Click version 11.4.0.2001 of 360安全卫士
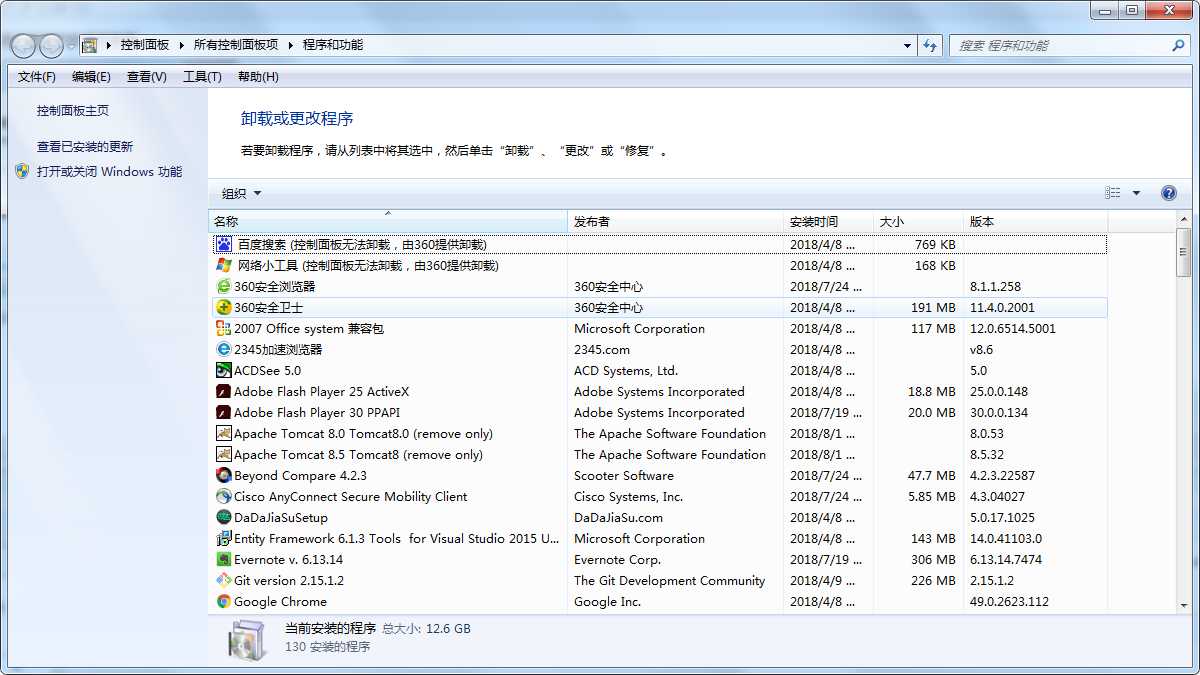This screenshot has height=675, width=1200. 1002,308
